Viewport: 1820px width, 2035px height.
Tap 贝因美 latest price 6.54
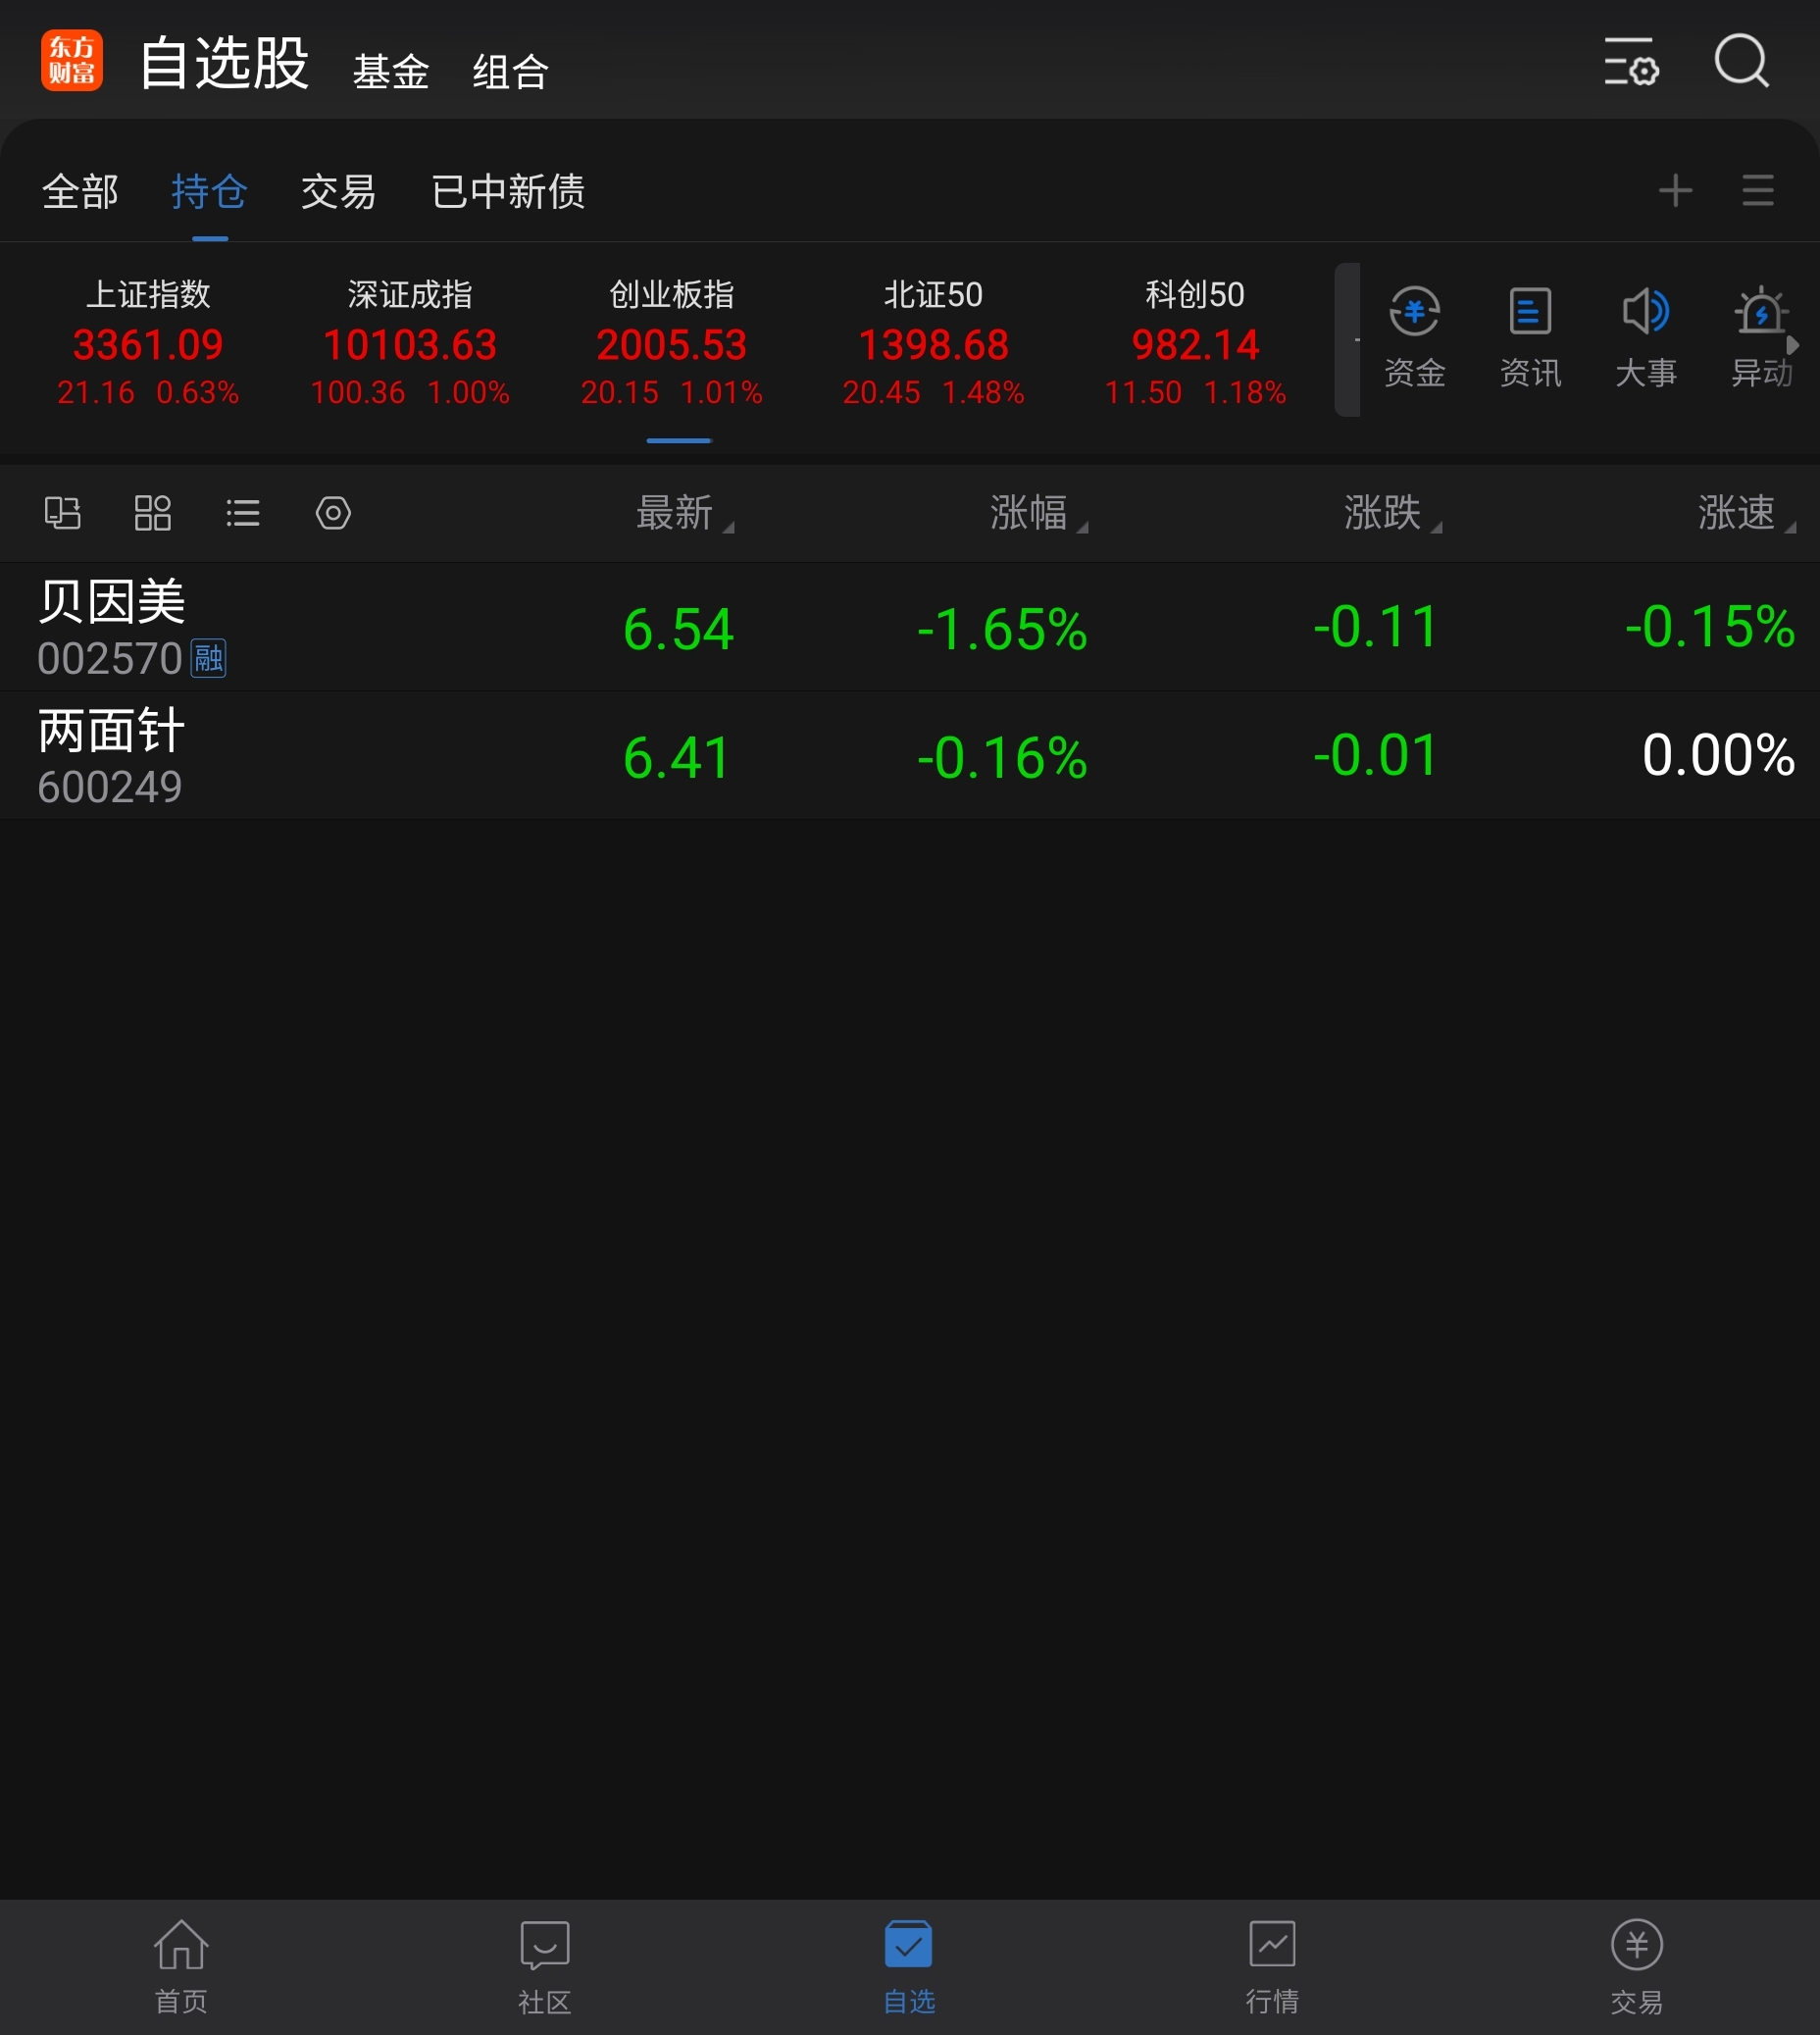tap(678, 629)
